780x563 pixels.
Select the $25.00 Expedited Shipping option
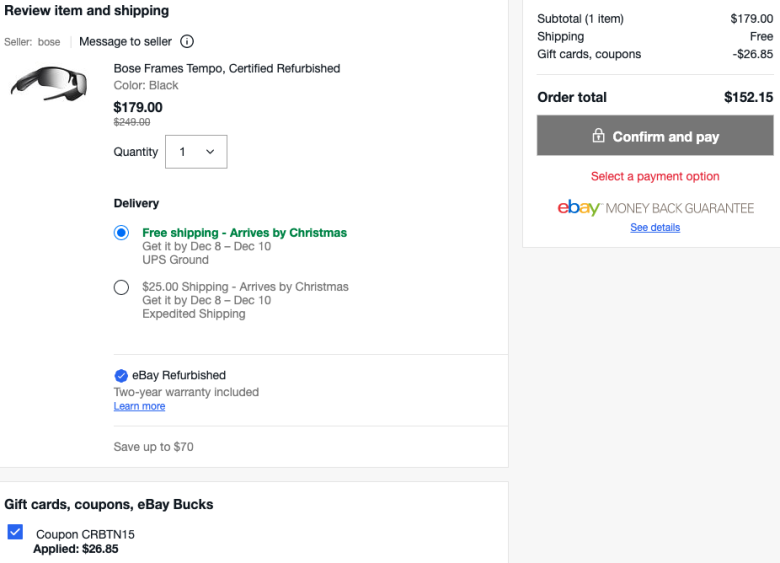(x=121, y=287)
